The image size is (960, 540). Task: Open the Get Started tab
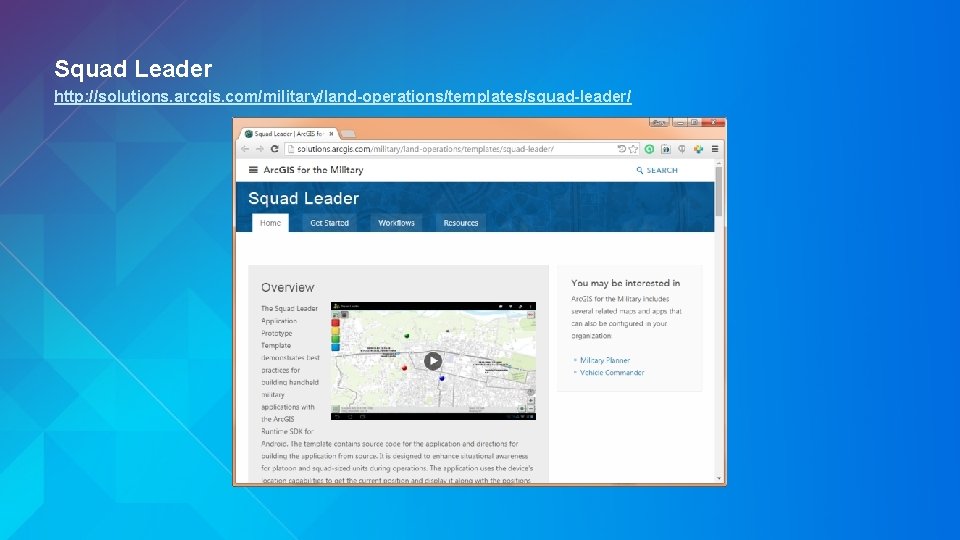pyautogui.click(x=329, y=223)
